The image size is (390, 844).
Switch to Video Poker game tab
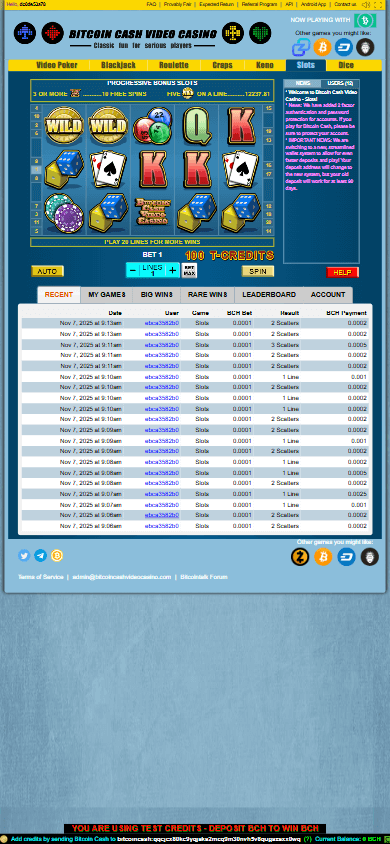click(x=56, y=65)
